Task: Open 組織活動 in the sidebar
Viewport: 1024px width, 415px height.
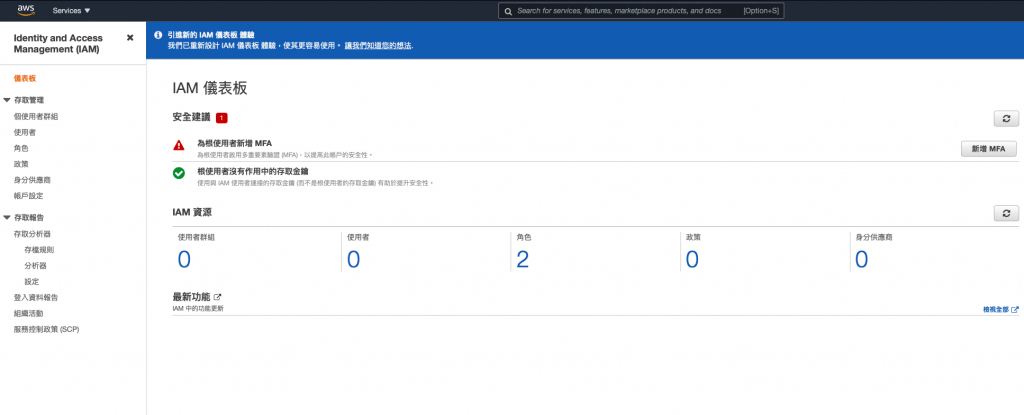Action: (x=29, y=313)
